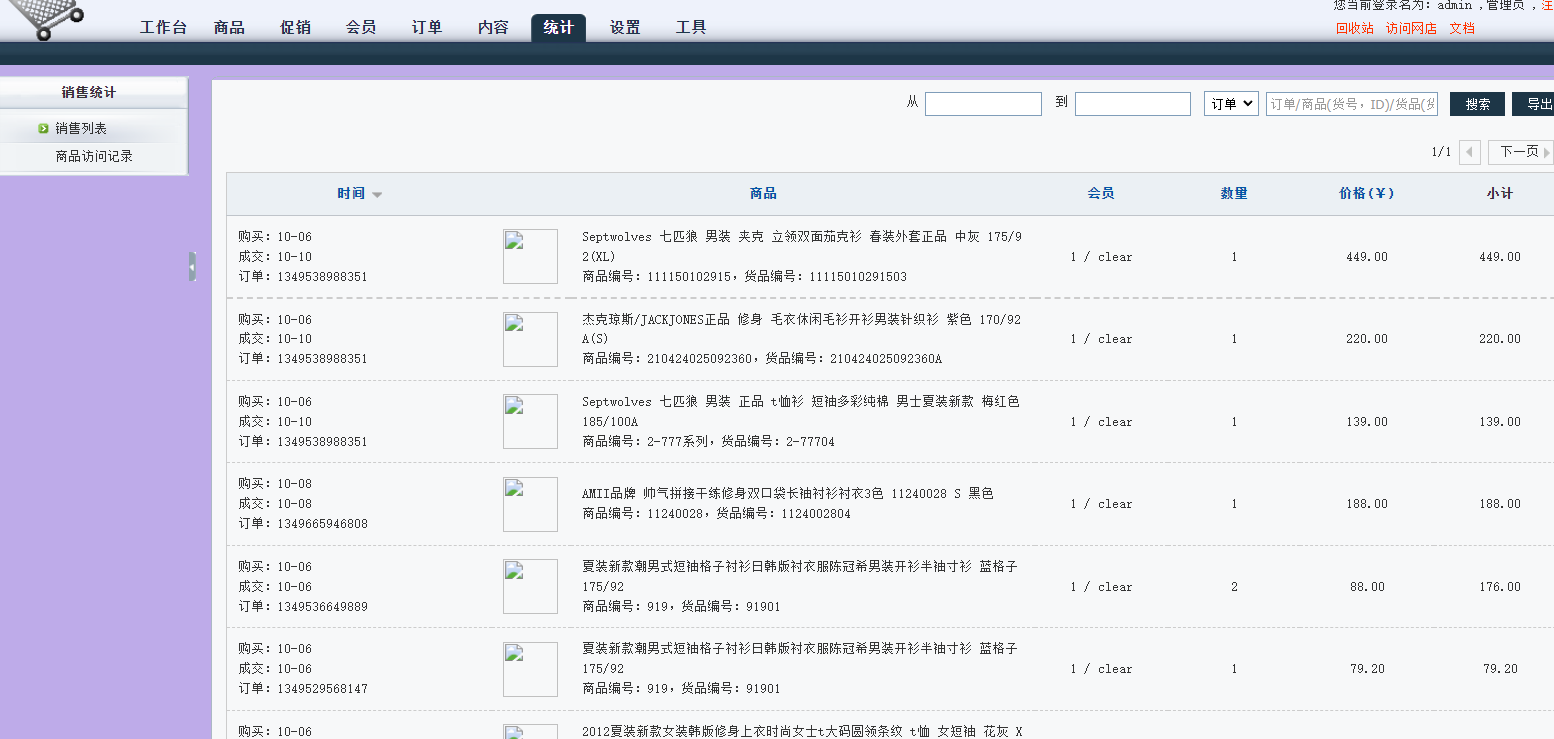Open the 工作台 menu
Image resolution: width=1554 pixels, height=739 pixels.
click(x=163, y=27)
